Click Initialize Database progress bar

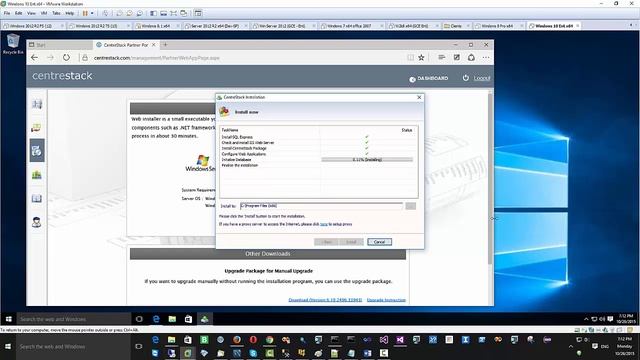click(367, 160)
